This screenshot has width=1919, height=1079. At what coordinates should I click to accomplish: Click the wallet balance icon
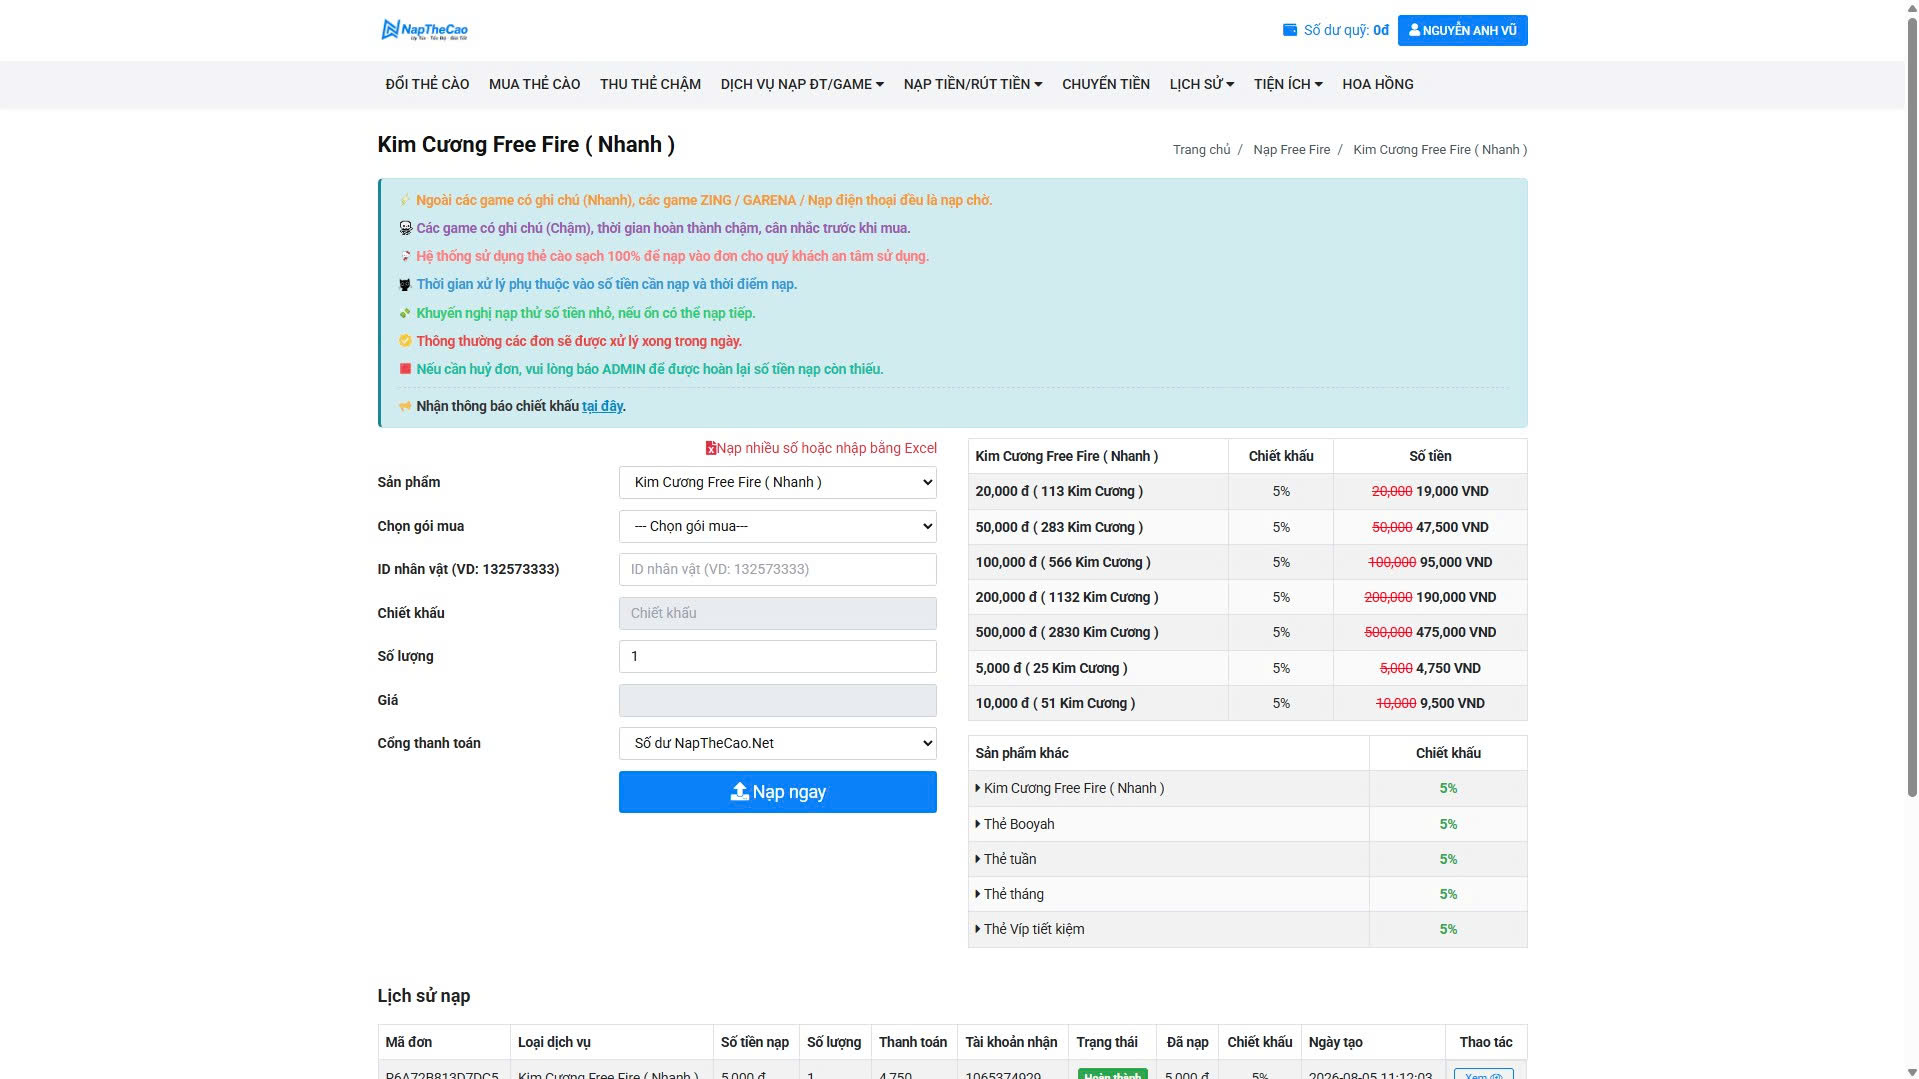(x=1290, y=30)
